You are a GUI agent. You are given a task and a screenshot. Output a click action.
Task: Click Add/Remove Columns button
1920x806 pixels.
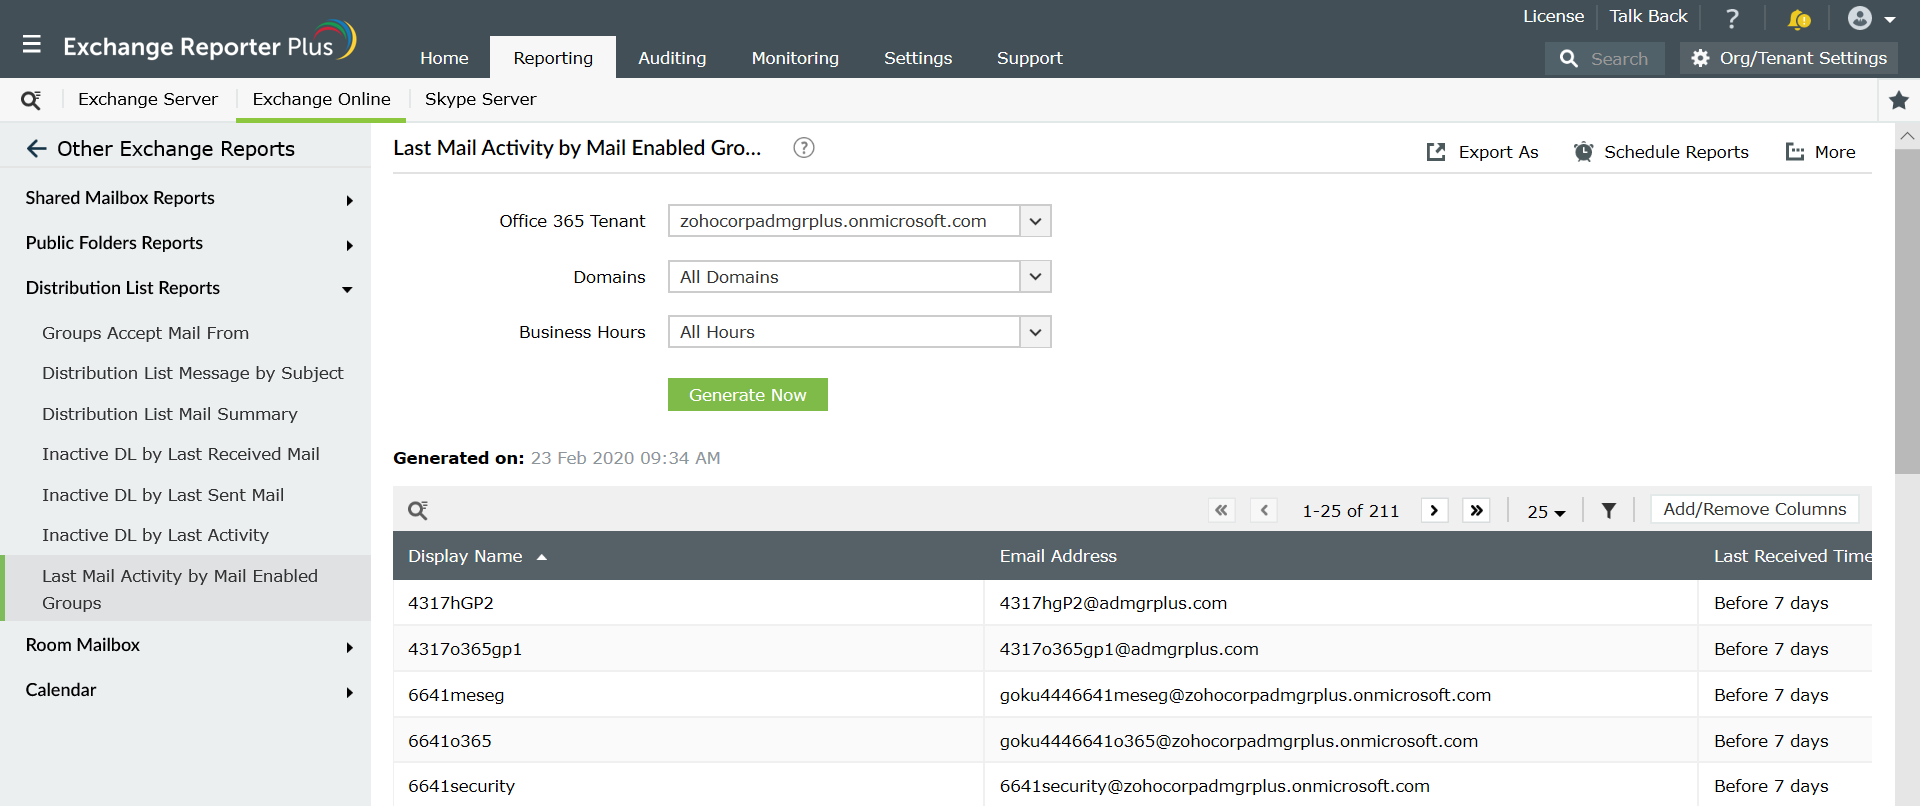coord(1755,509)
